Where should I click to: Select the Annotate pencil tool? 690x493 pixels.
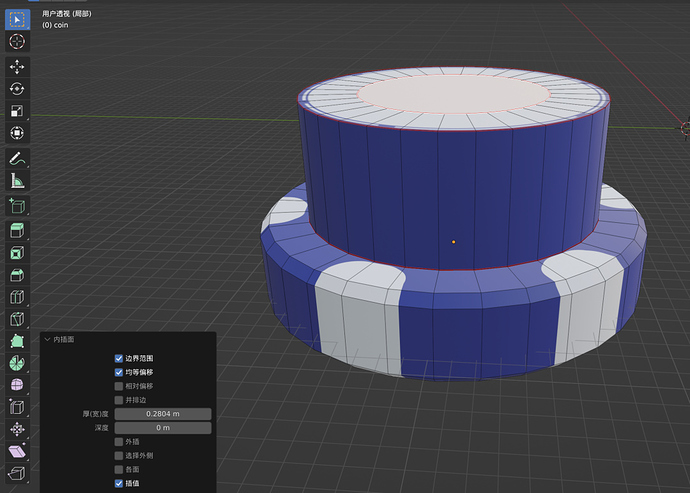click(x=18, y=158)
